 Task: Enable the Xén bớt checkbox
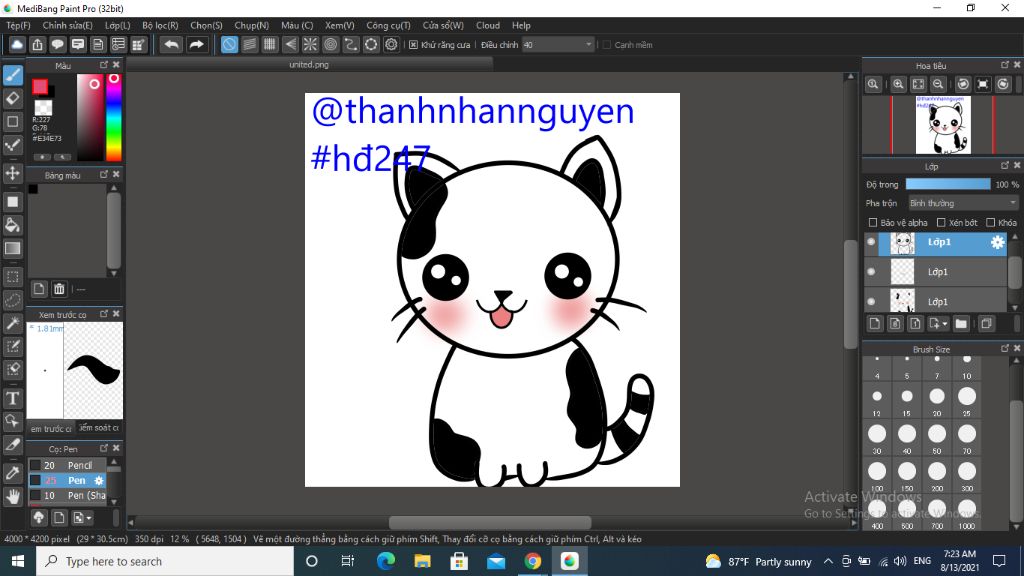(941, 223)
